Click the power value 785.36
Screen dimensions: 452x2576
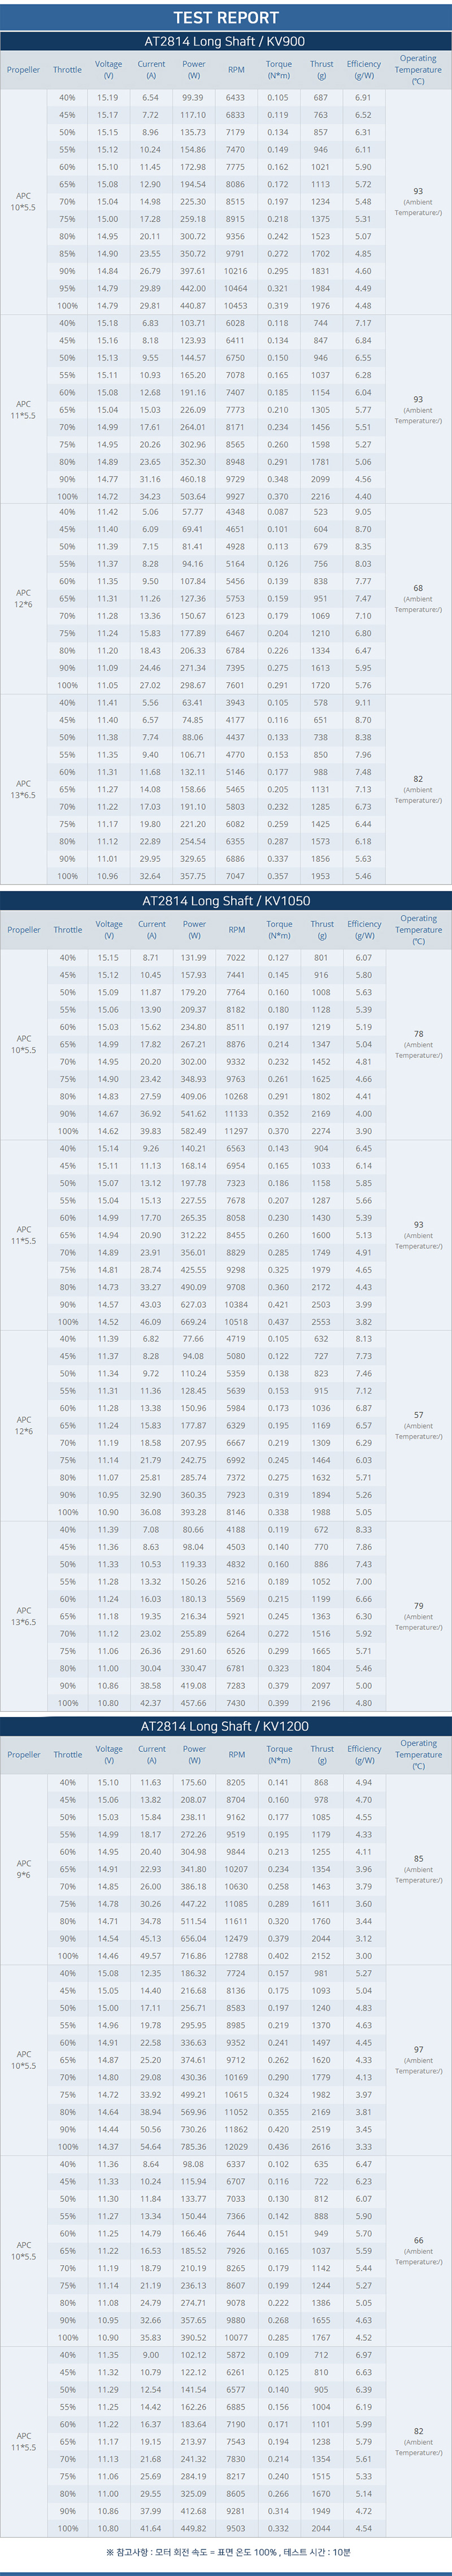tap(194, 2146)
